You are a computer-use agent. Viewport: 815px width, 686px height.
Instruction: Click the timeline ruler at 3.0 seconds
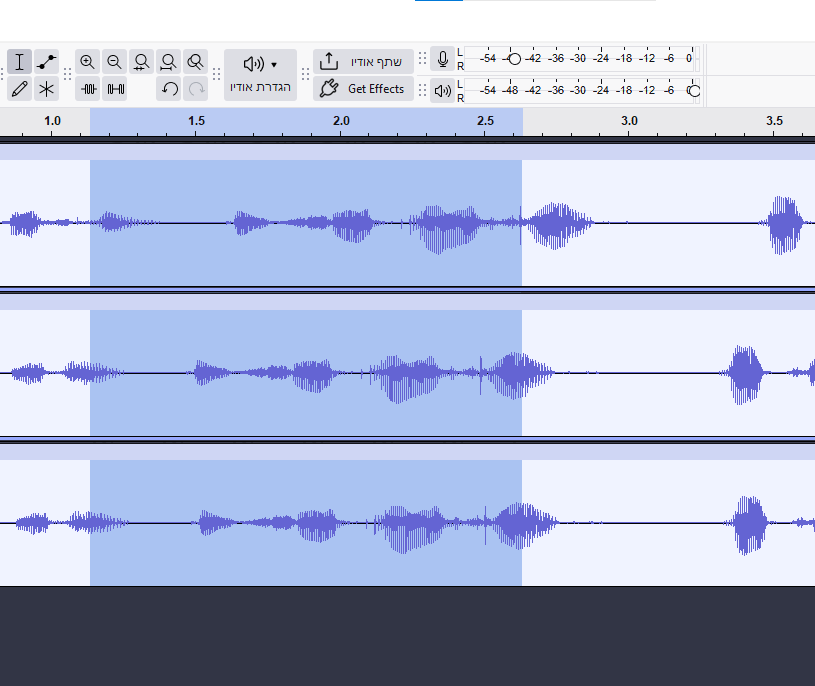tap(629, 121)
